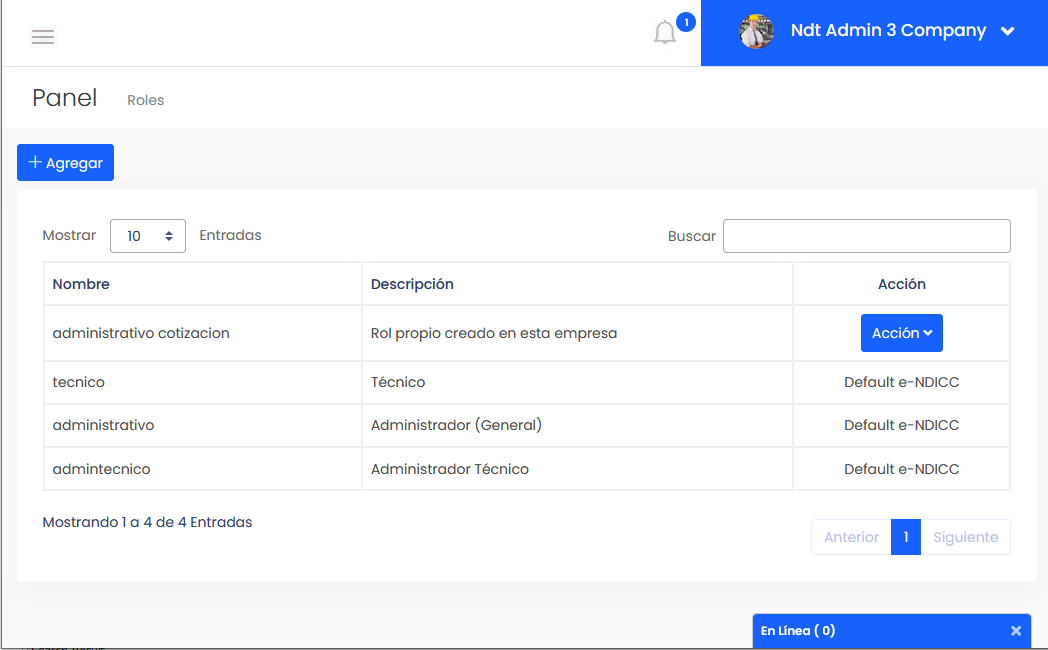Viewport: 1048px width, 650px height.
Task: Open the hamburger sidebar menu
Action: [43, 37]
